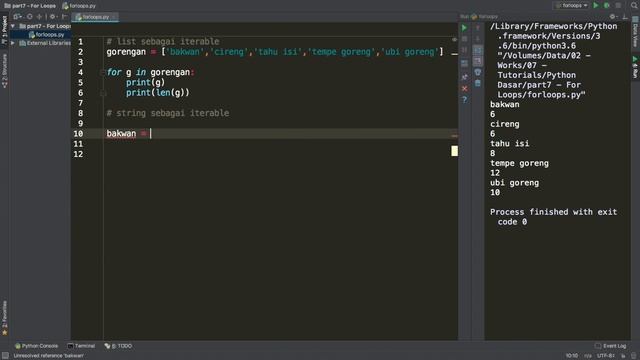Click restore layout icon in Run panel

[x=464, y=63]
